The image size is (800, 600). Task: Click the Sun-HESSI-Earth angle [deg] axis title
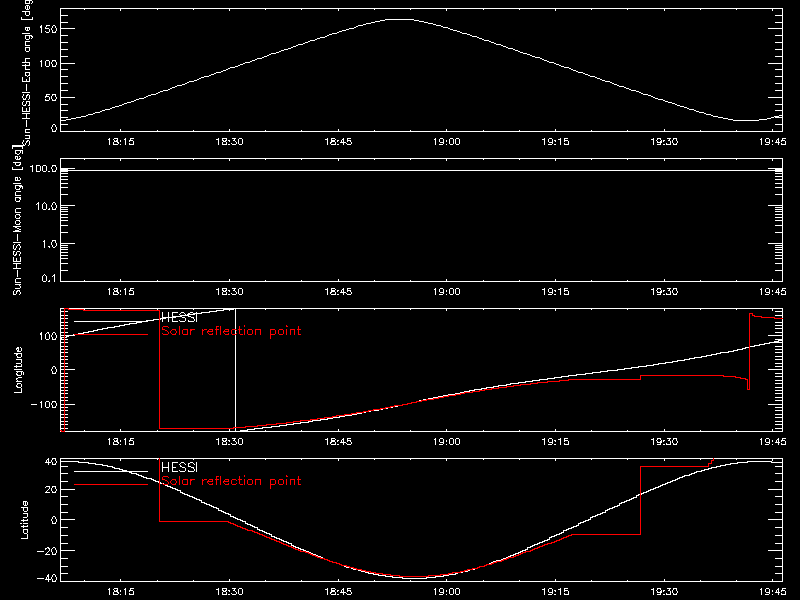(x=27, y=72)
